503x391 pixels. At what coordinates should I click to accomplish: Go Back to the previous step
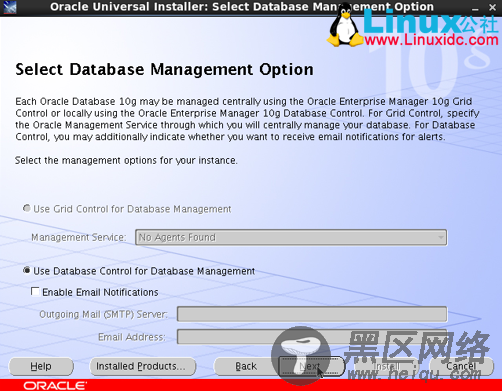pyautogui.click(x=246, y=366)
